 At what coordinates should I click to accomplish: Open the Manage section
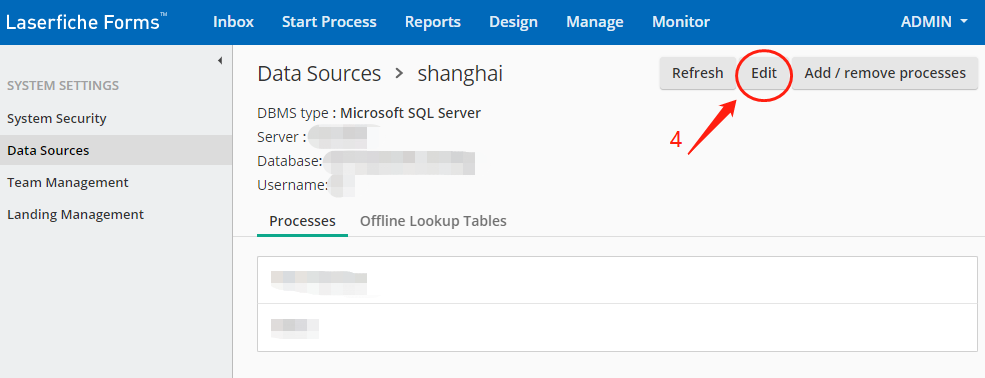coord(595,22)
